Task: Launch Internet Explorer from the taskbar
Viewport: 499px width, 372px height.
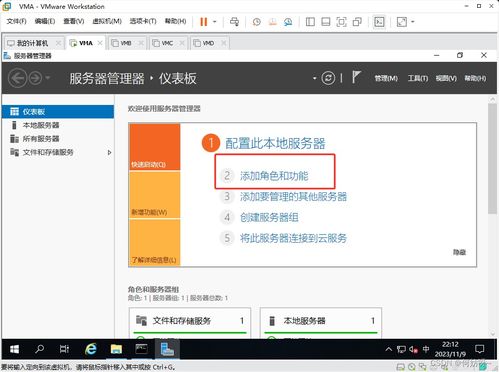Action: 90,349
